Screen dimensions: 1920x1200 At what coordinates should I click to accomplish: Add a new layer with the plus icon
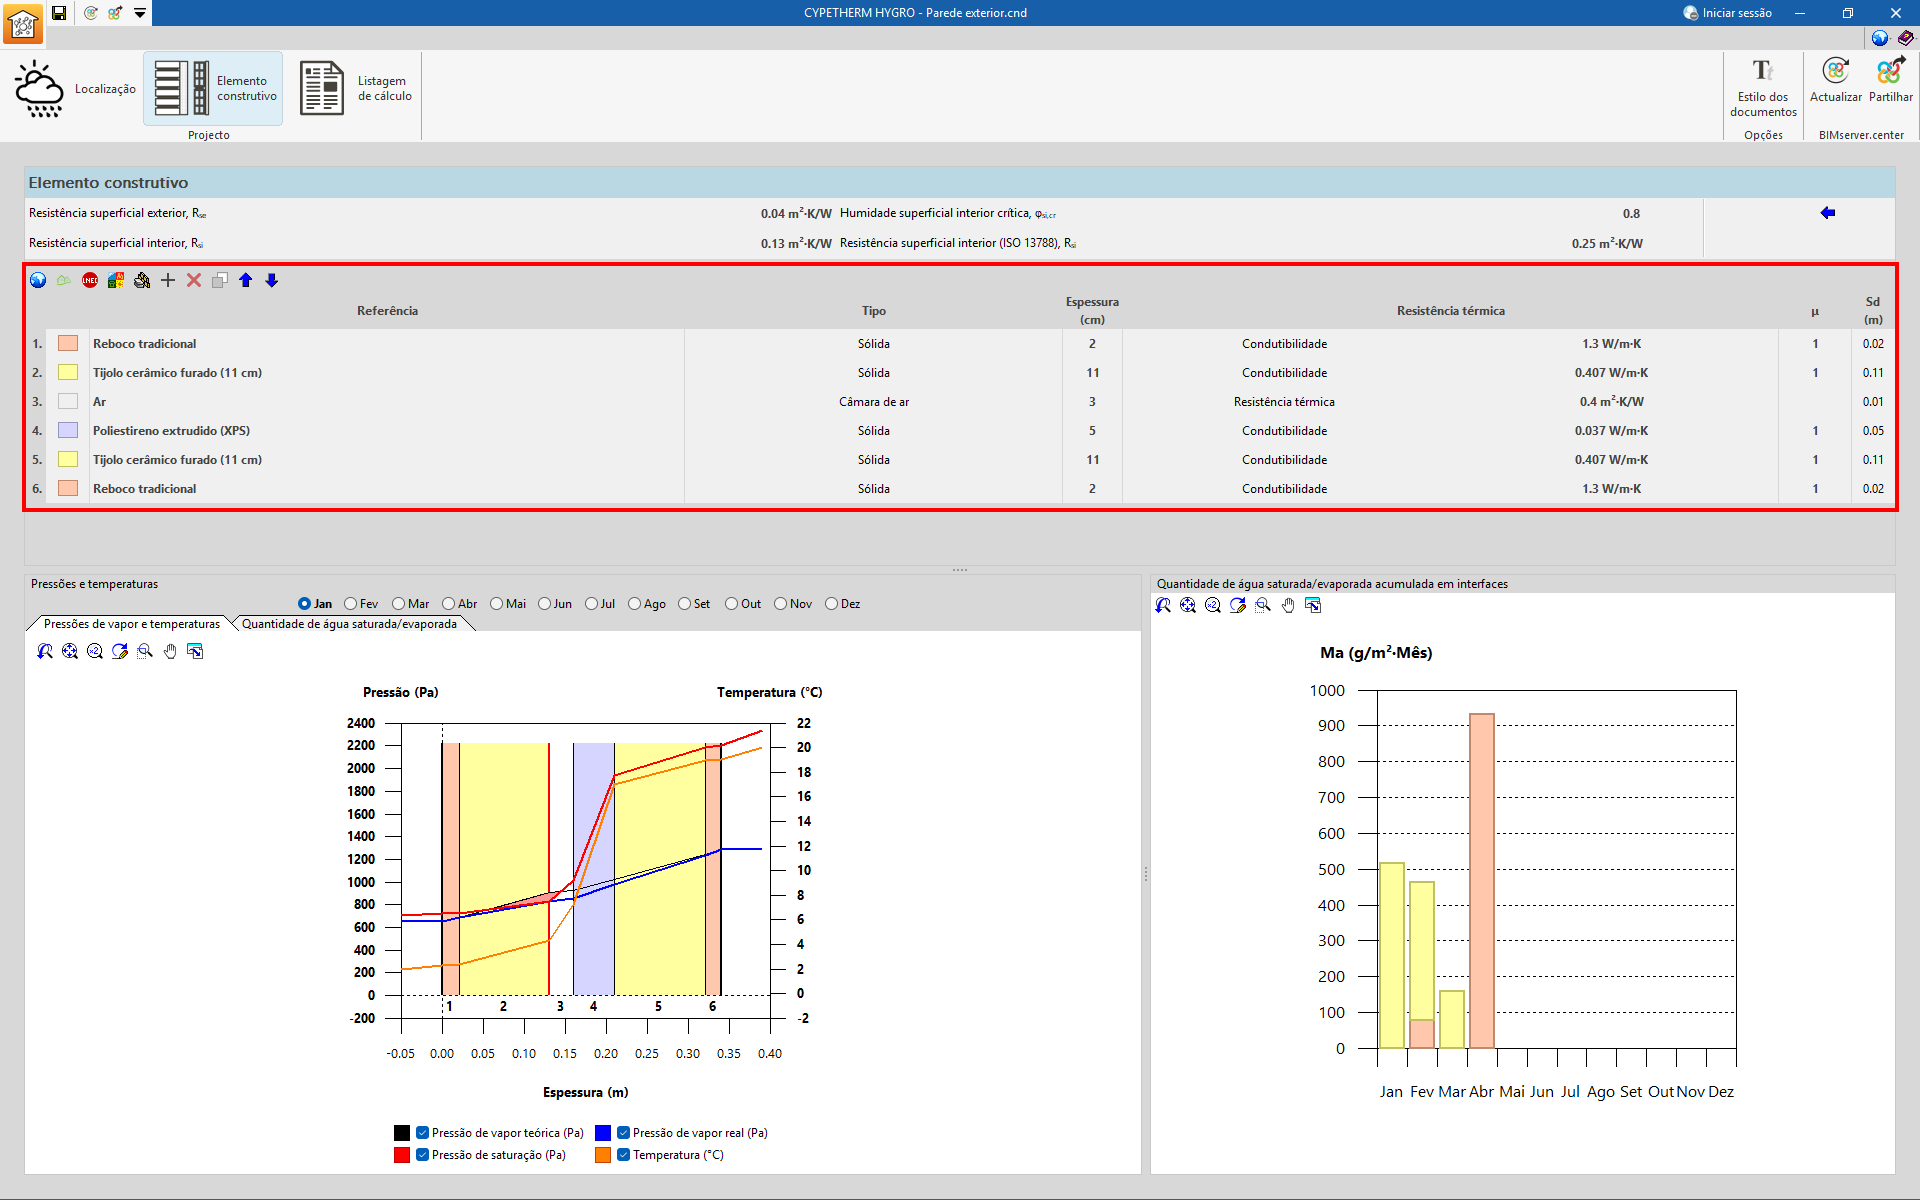pos(168,280)
